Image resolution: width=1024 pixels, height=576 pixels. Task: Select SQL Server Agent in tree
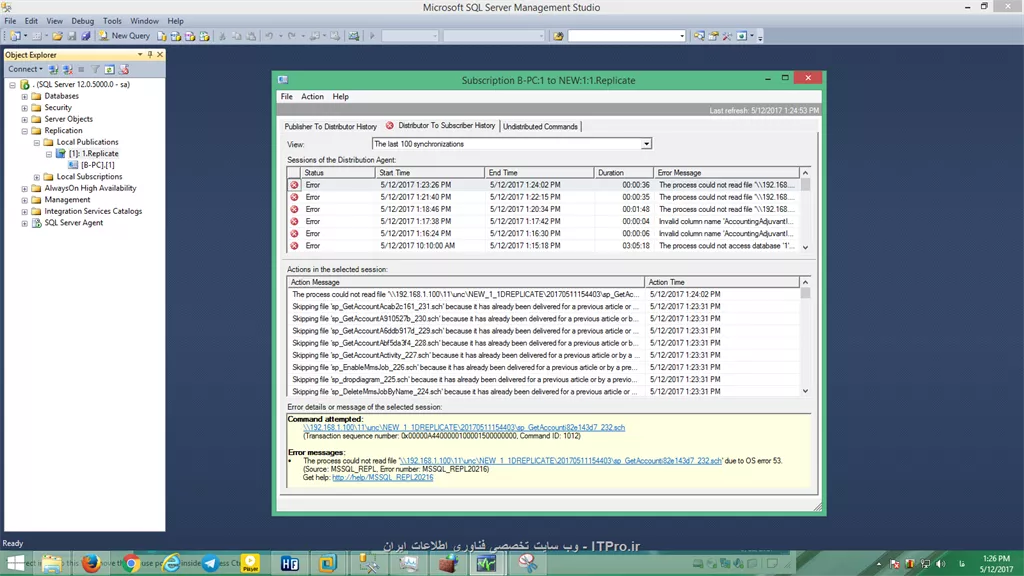[x=73, y=223]
